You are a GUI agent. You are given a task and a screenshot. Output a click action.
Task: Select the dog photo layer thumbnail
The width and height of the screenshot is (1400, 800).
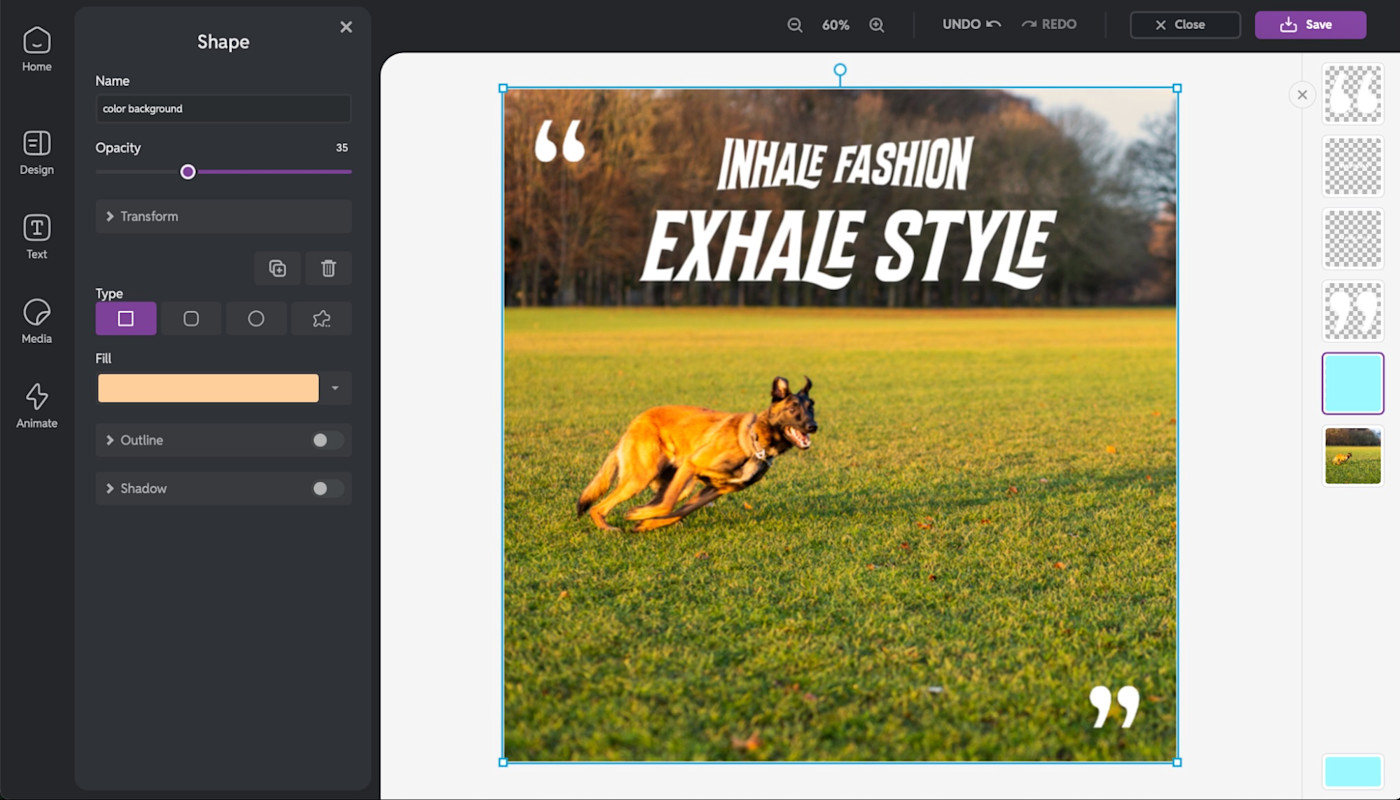pyautogui.click(x=1352, y=455)
